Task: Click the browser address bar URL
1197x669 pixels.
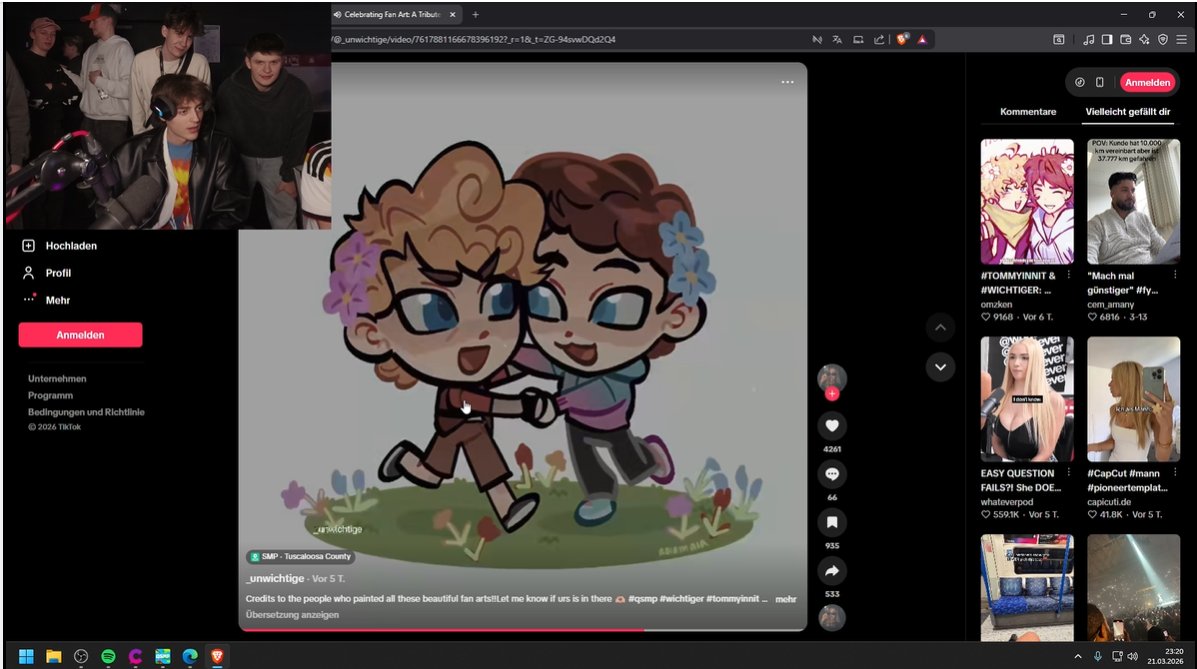Action: click(x=473, y=39)
